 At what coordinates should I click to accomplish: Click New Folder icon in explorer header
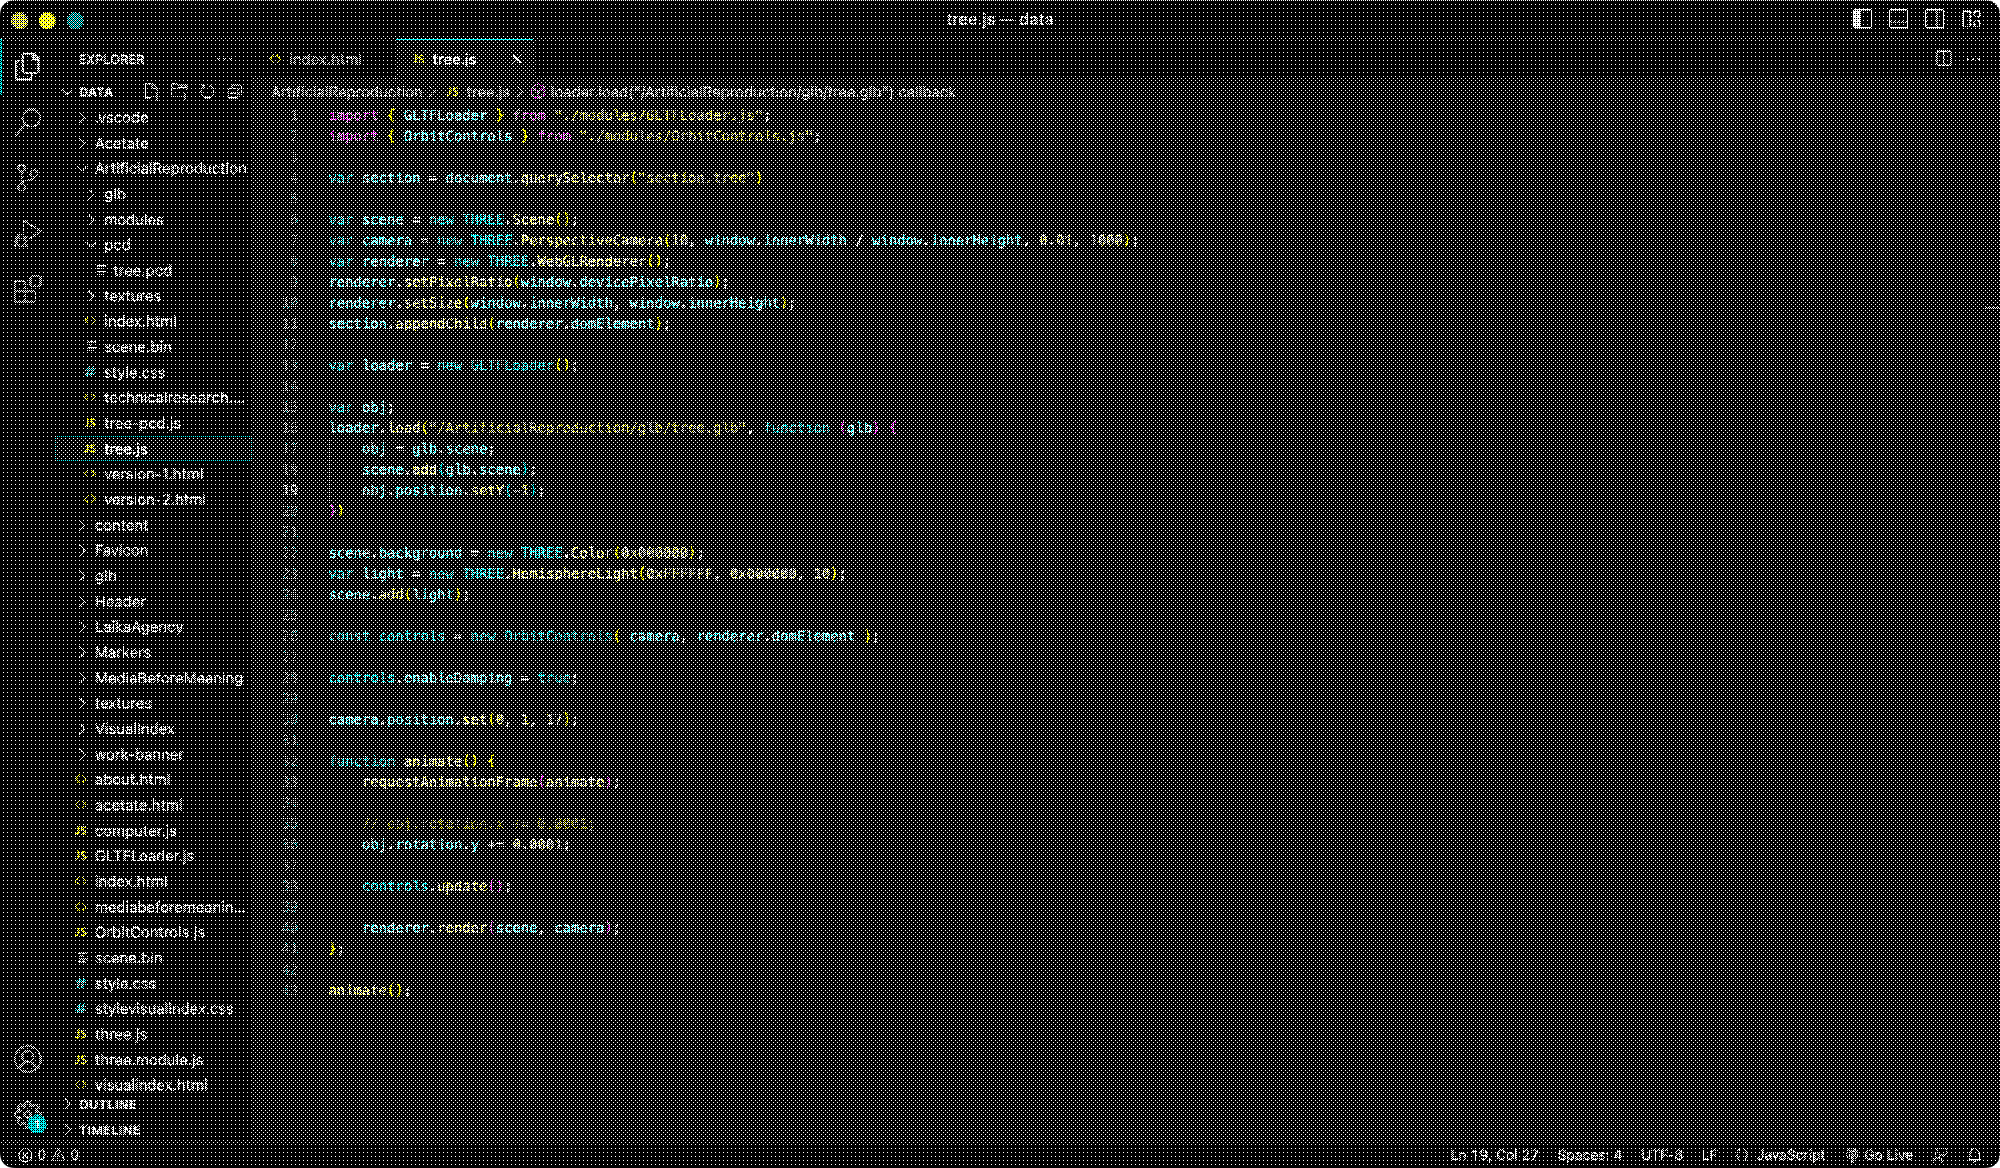179,92
